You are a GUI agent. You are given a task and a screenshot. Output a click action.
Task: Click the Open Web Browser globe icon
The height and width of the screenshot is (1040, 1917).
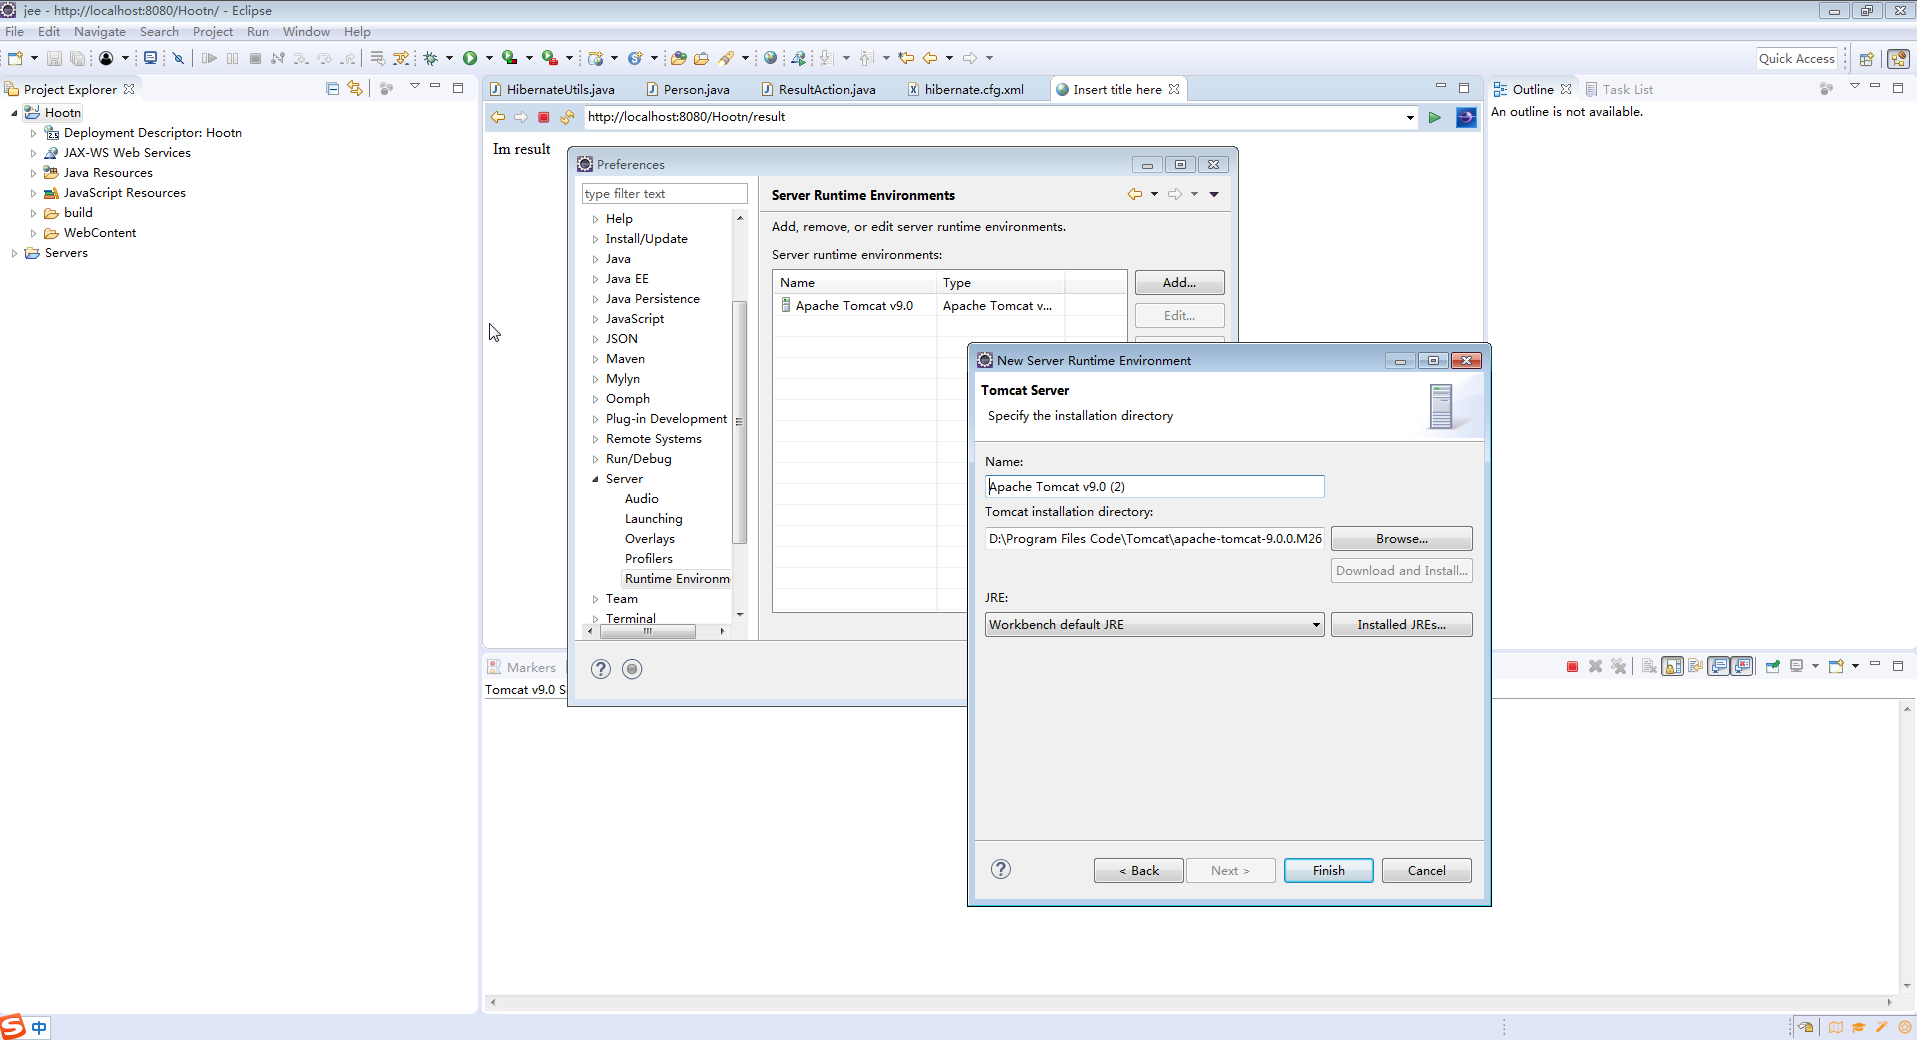pyautogui.click(x=770, y=58)
